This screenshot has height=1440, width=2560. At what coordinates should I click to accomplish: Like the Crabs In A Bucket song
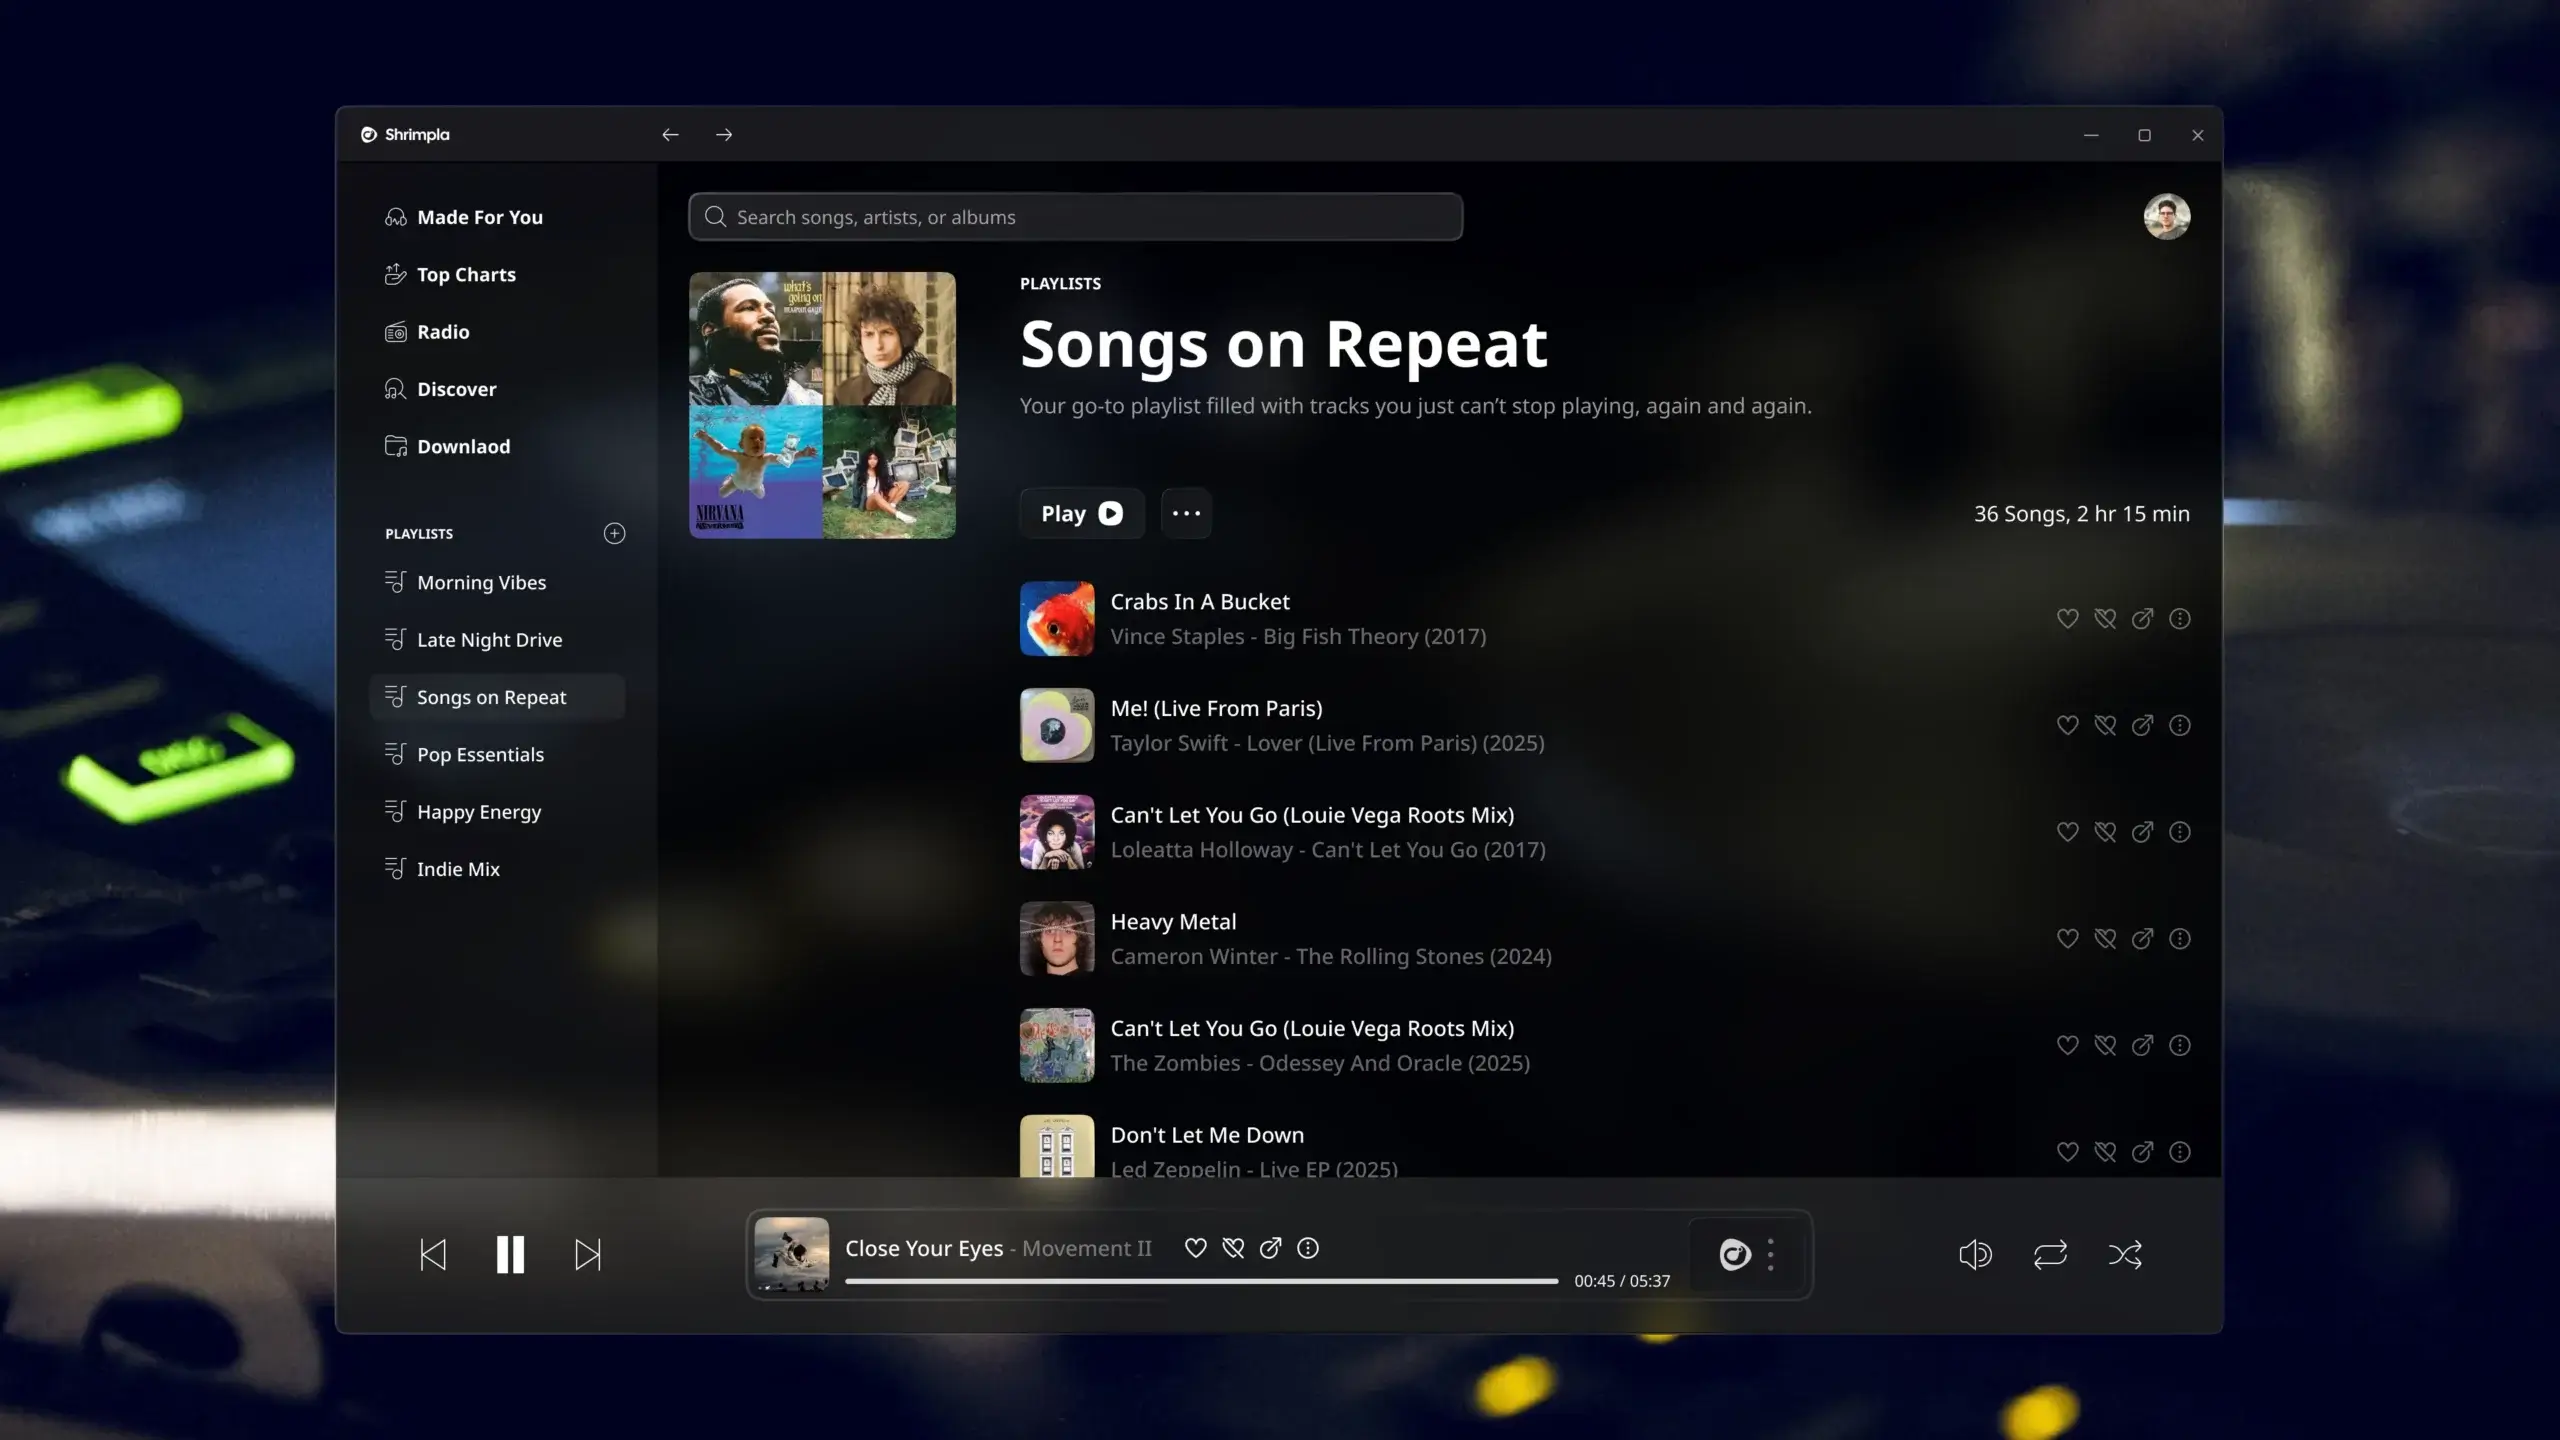coord(2067,619)
